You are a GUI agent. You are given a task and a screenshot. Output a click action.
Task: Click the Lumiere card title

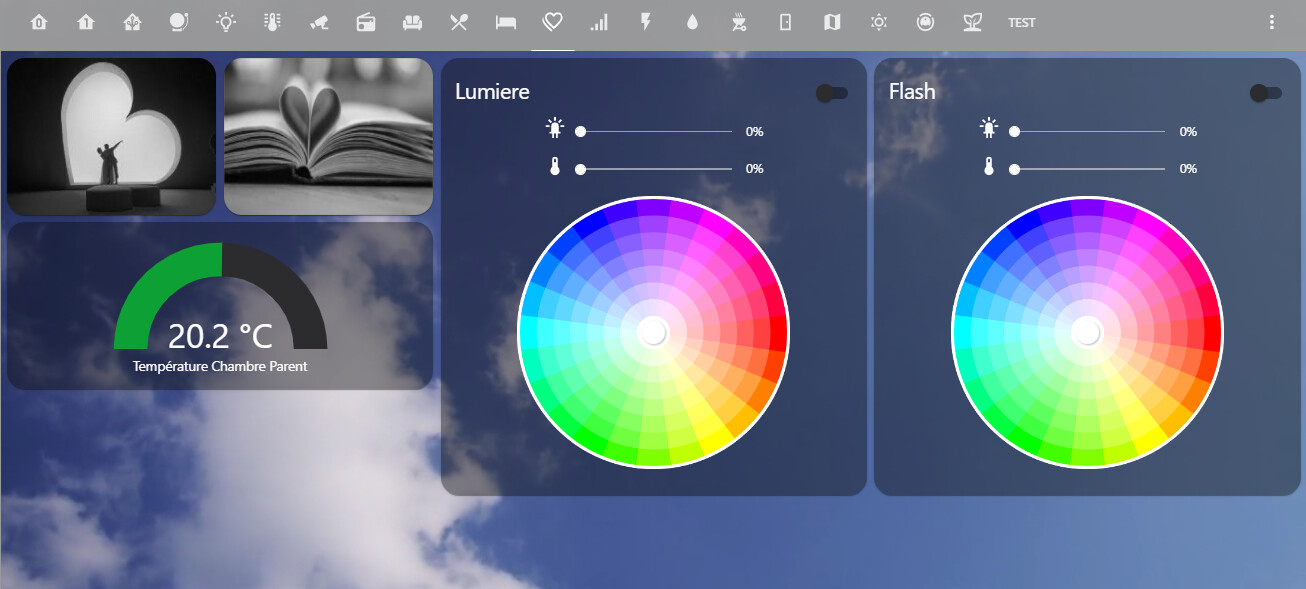(x=492, y=91)
